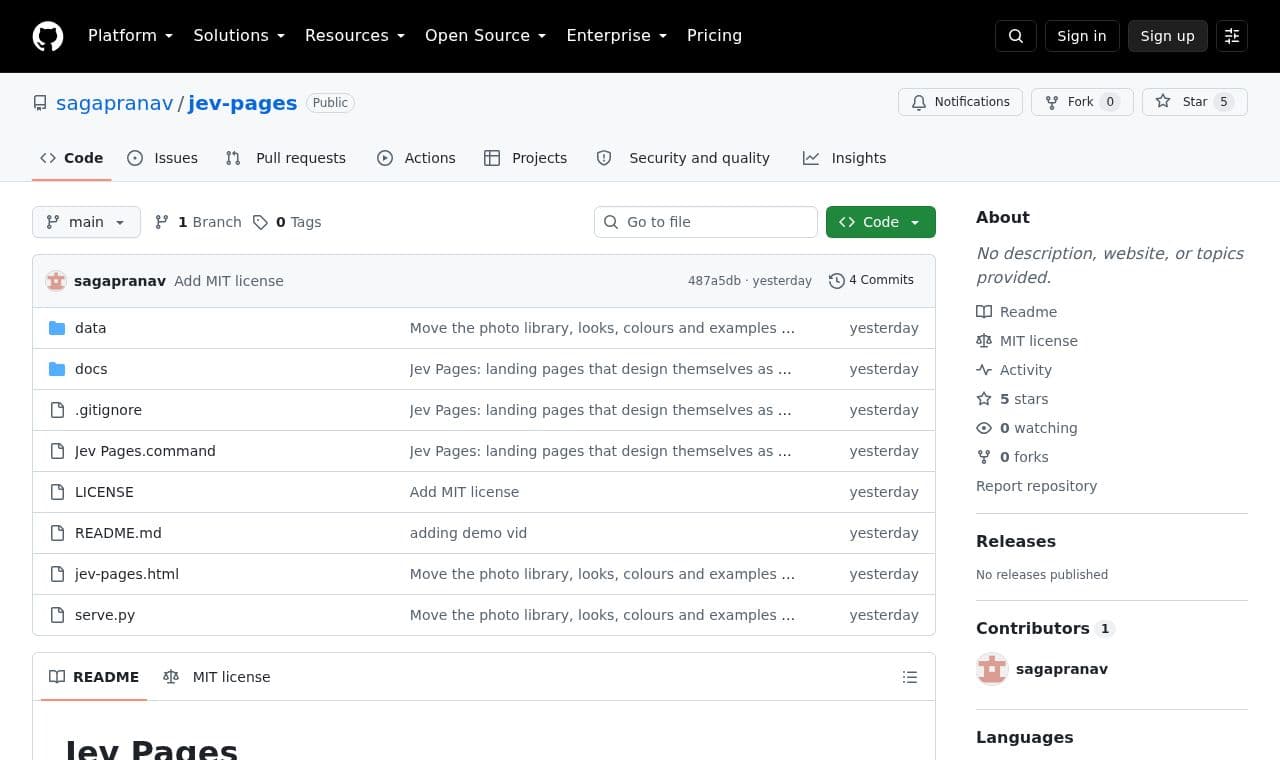Click the serve.py file icon
The image size is (1280, 760).
[57, 615]
